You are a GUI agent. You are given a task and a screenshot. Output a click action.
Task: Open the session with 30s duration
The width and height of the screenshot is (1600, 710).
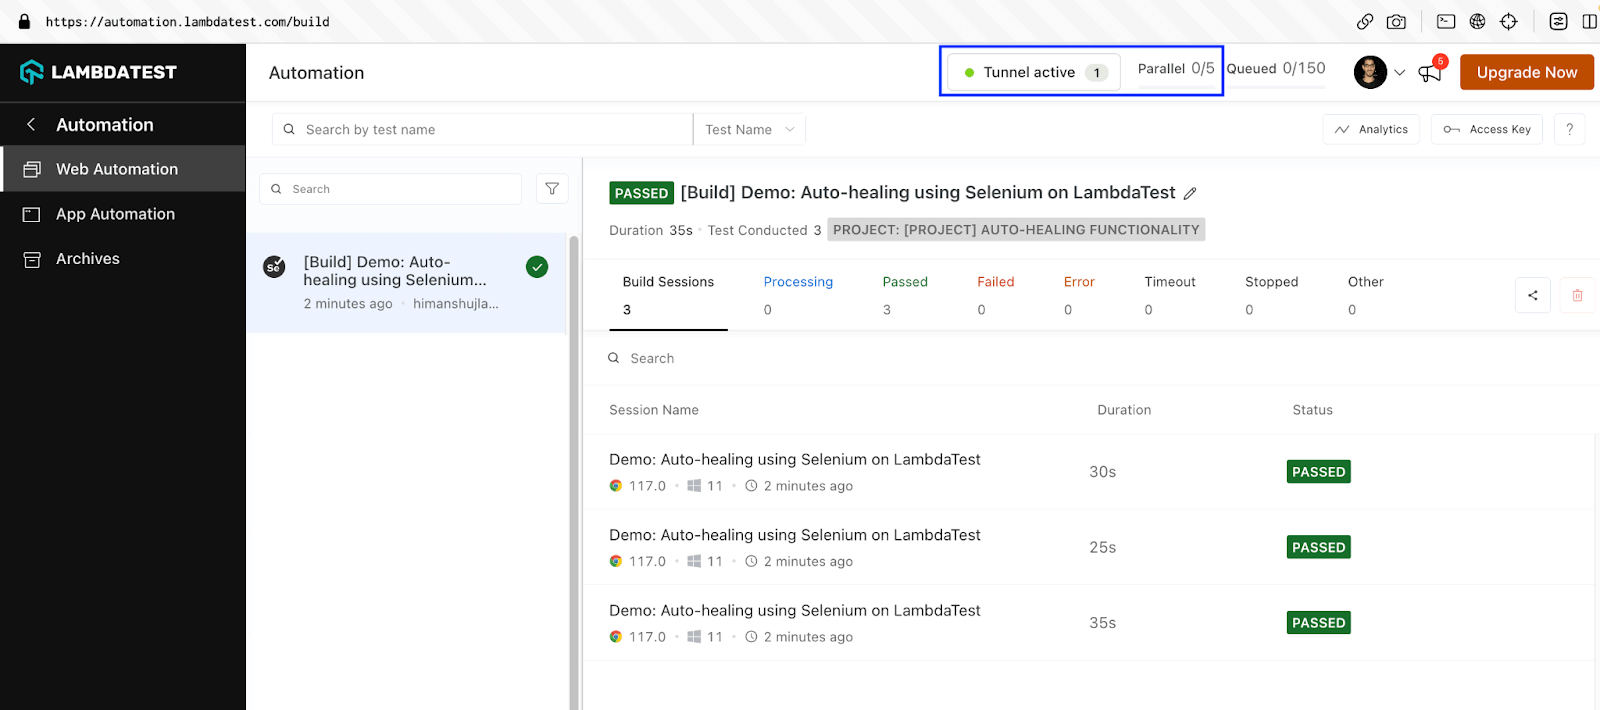[1088, 472]
